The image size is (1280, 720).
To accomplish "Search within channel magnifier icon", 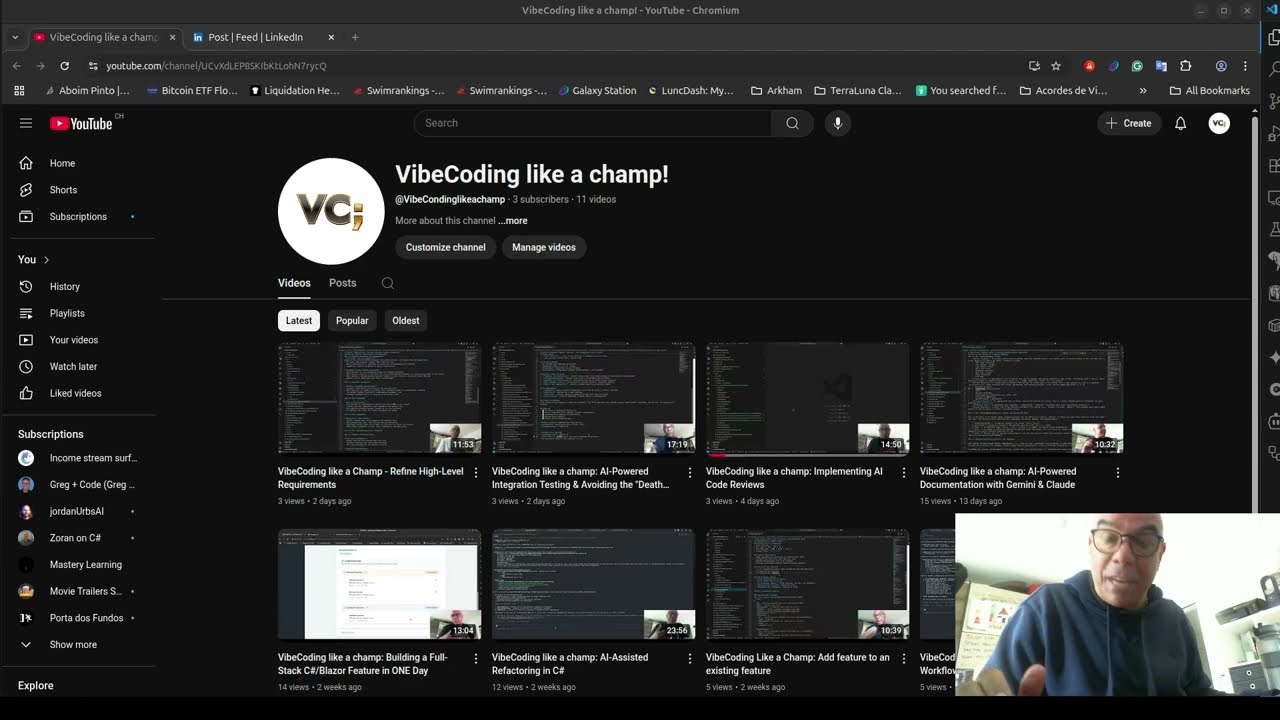I will point(388,283).
